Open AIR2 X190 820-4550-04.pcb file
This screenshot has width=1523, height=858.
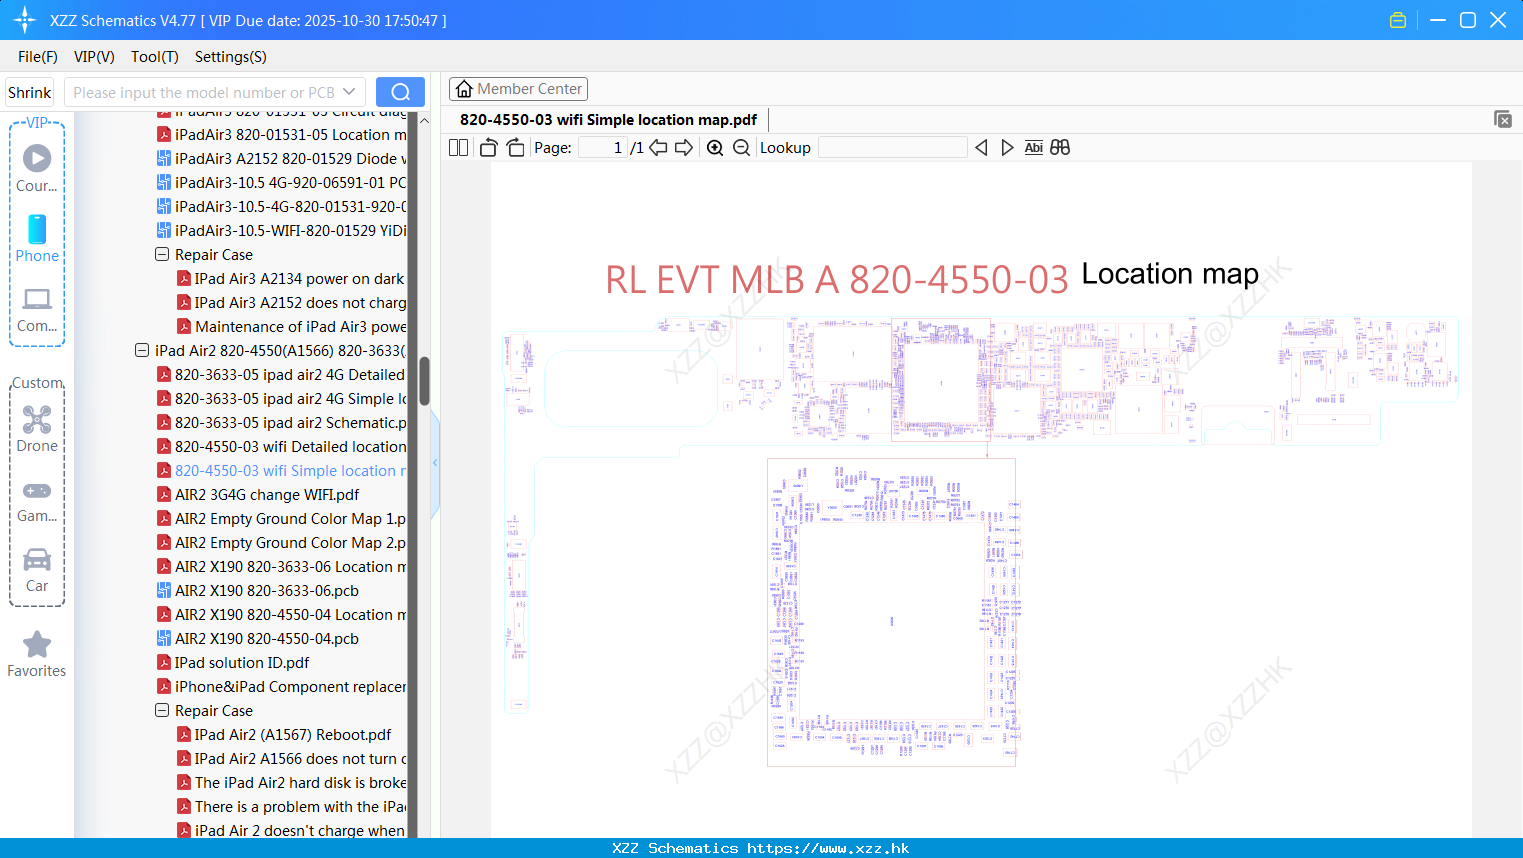click(x=258, y=638)
